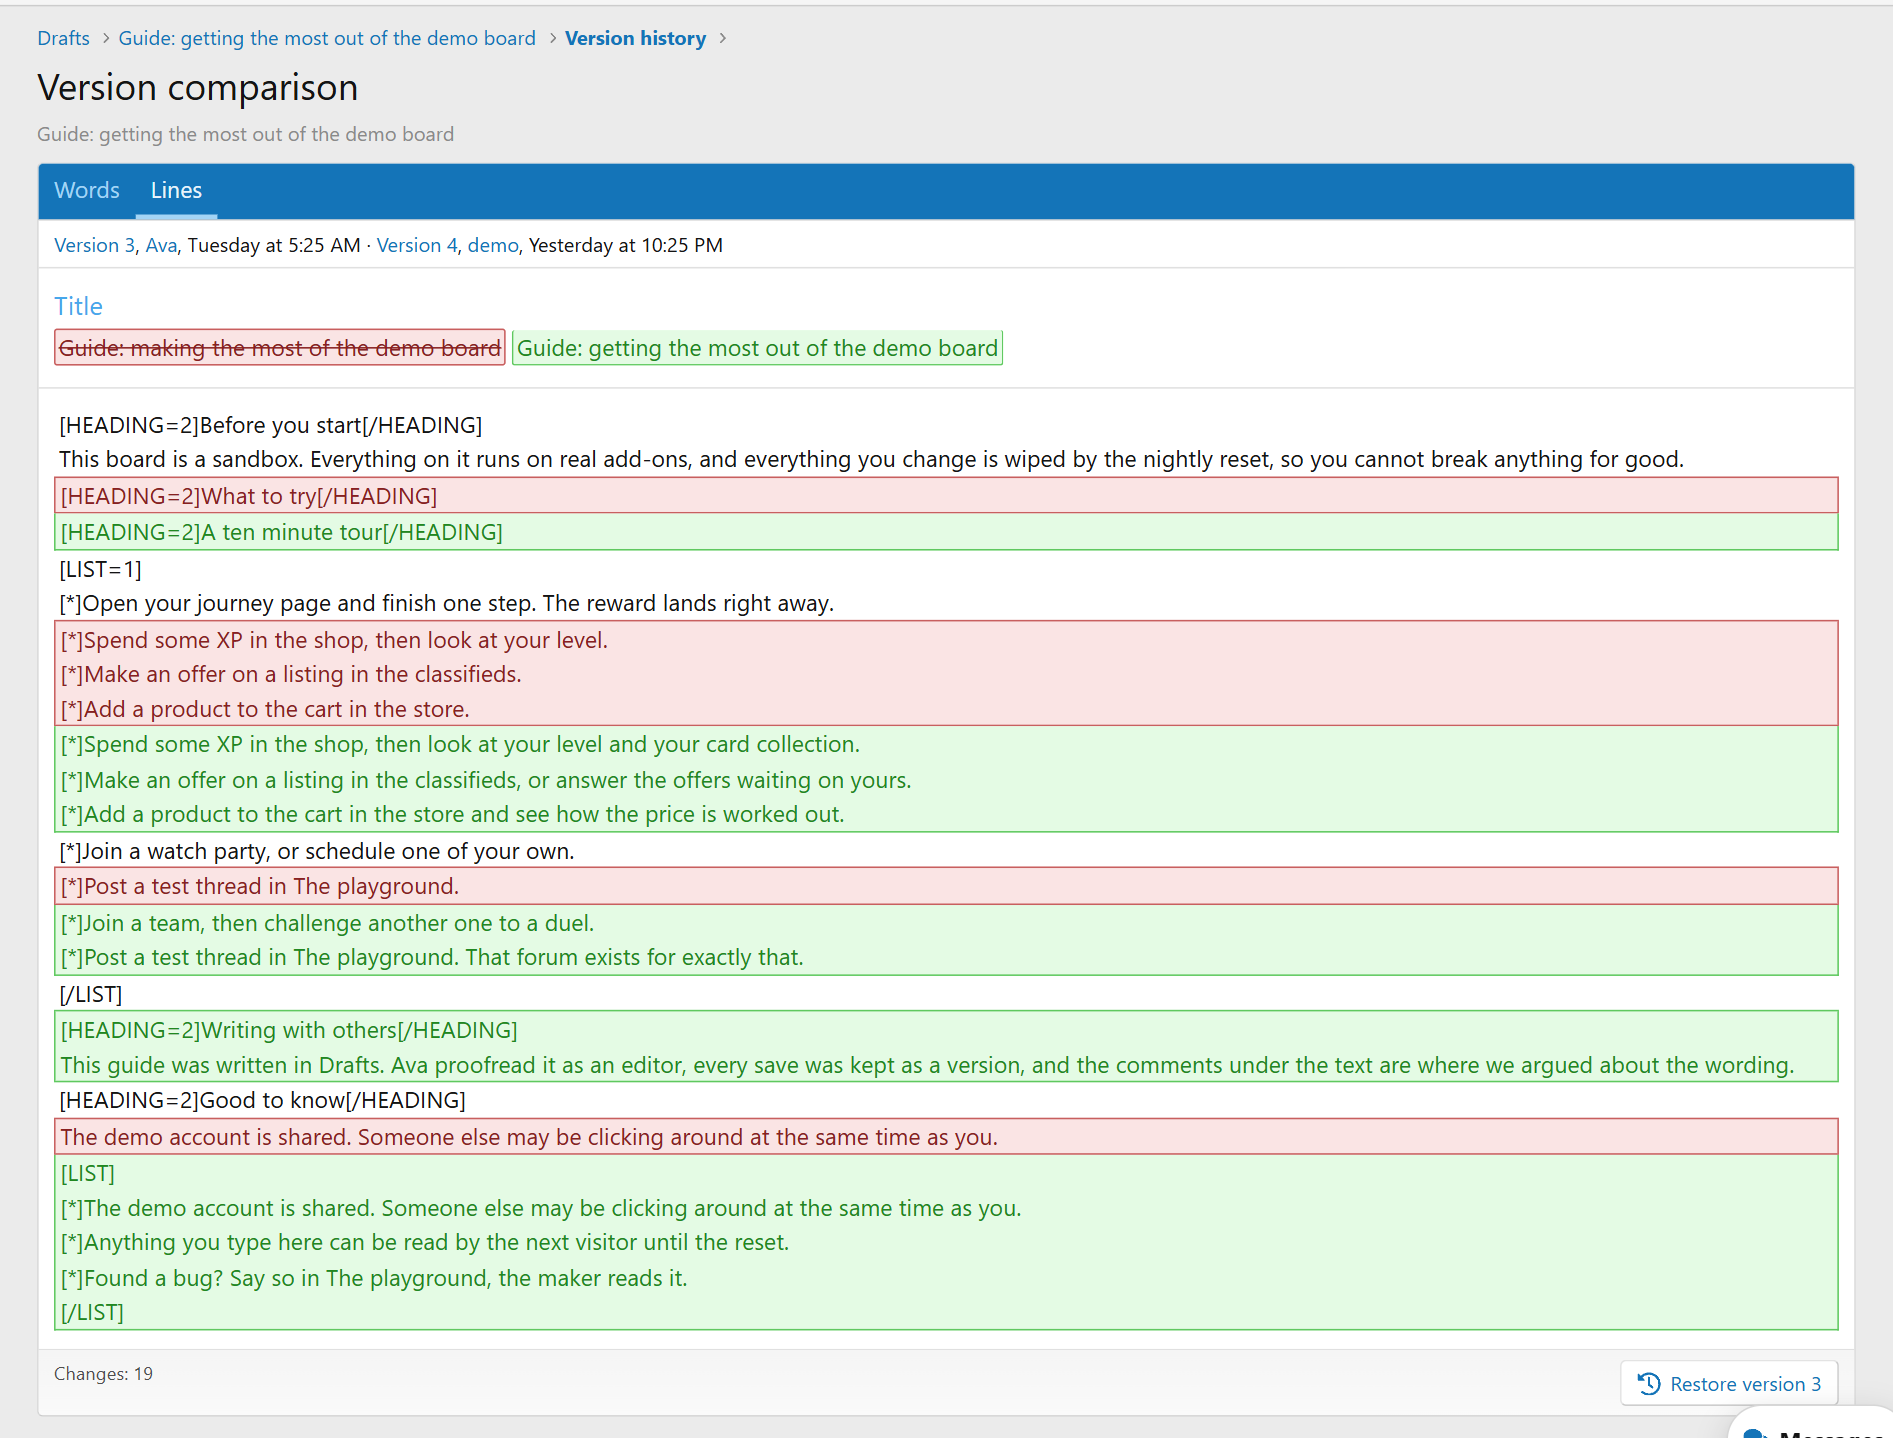1893x1438 pixels.
Task: Switch to the Words tab
Action: coord(87,190)
